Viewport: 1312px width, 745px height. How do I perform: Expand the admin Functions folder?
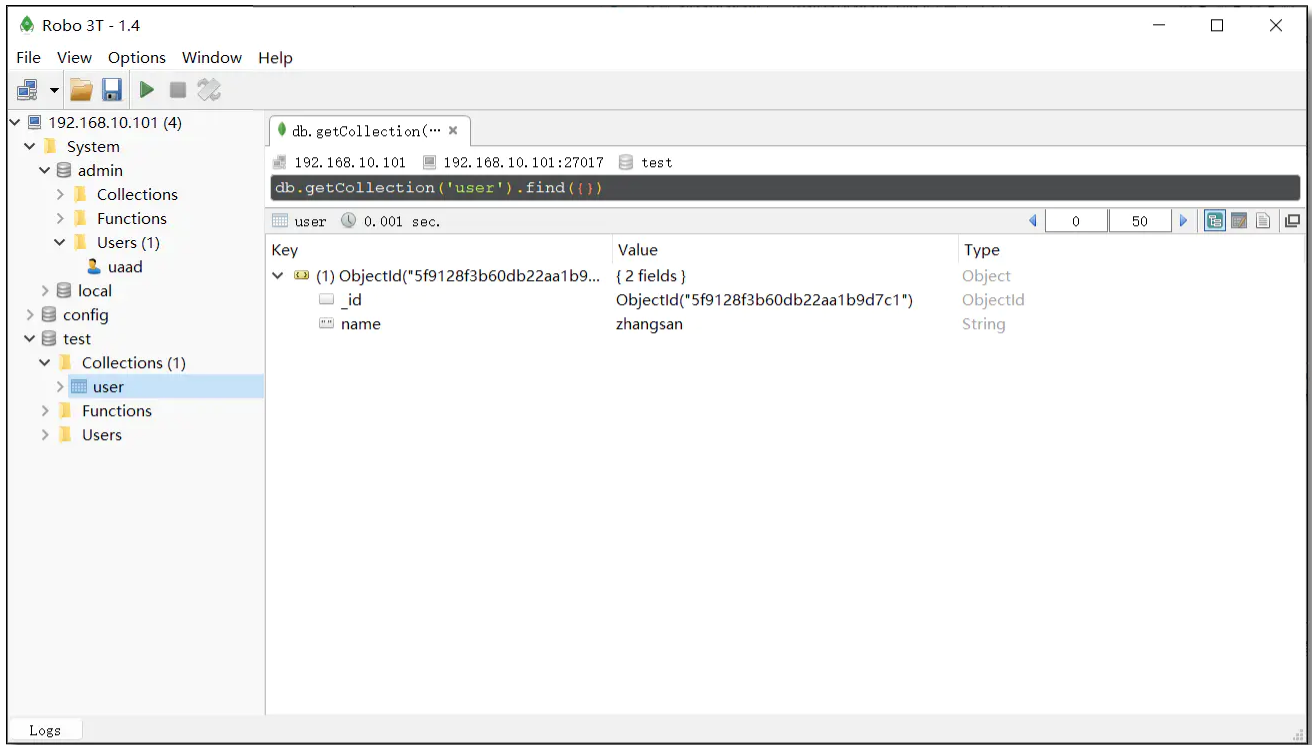pos(60,218)
